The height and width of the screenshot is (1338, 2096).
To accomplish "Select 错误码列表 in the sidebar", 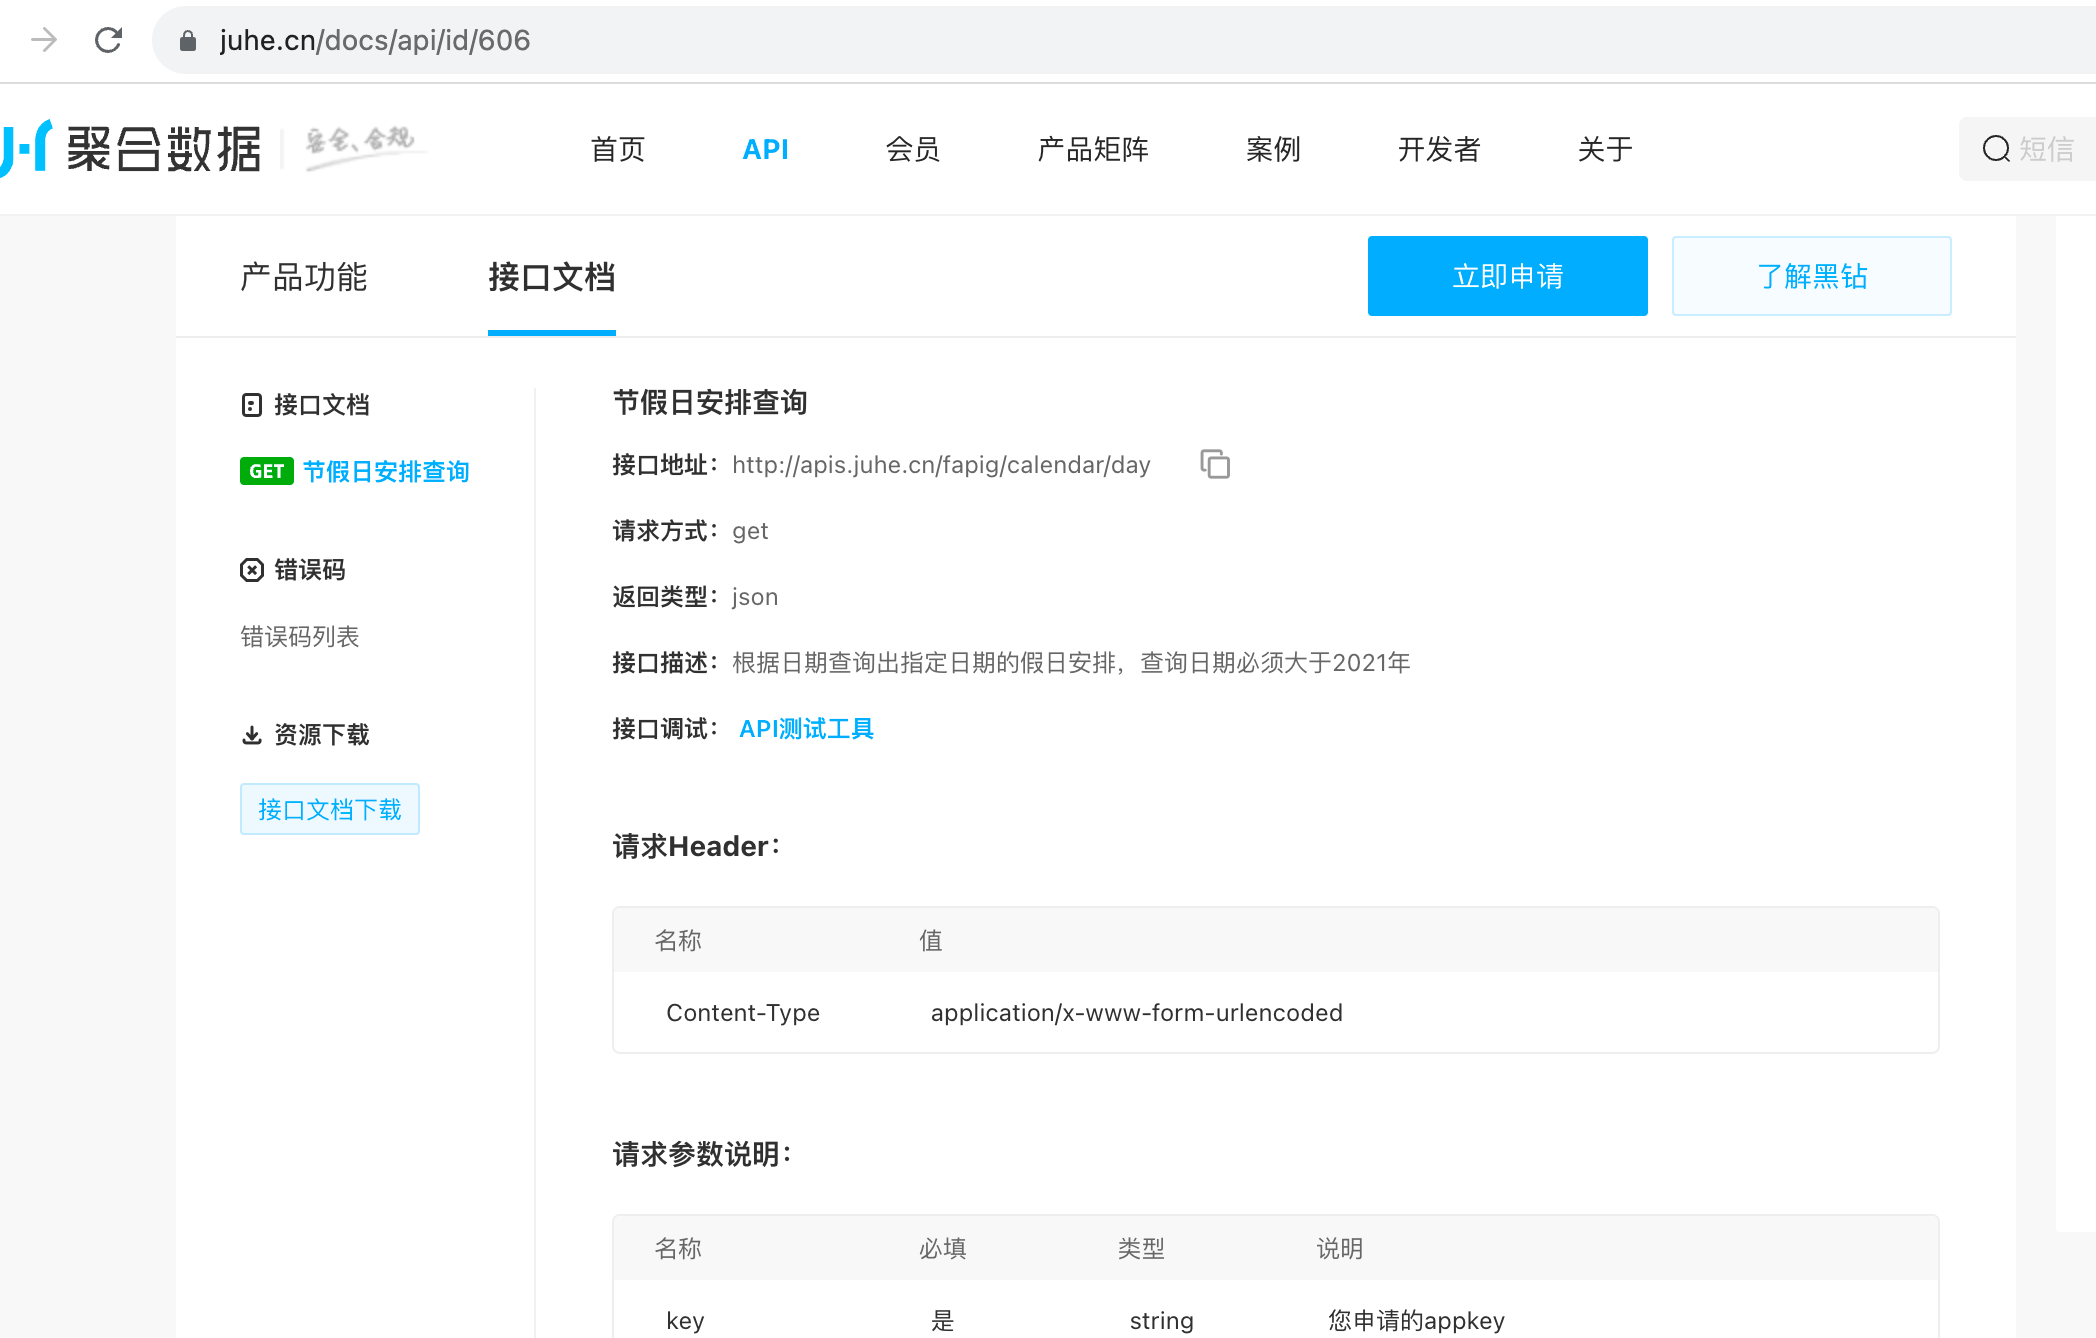I will click(299, 637).
